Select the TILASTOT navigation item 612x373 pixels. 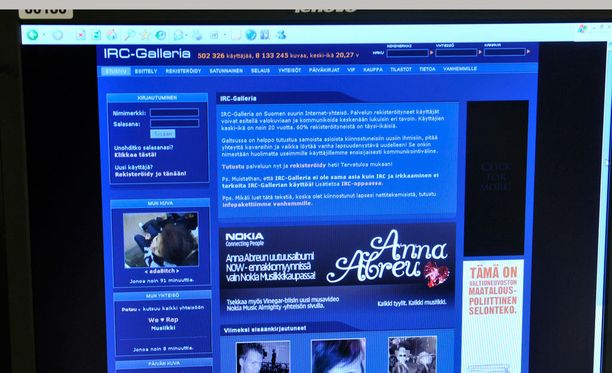tap(401, 69)
